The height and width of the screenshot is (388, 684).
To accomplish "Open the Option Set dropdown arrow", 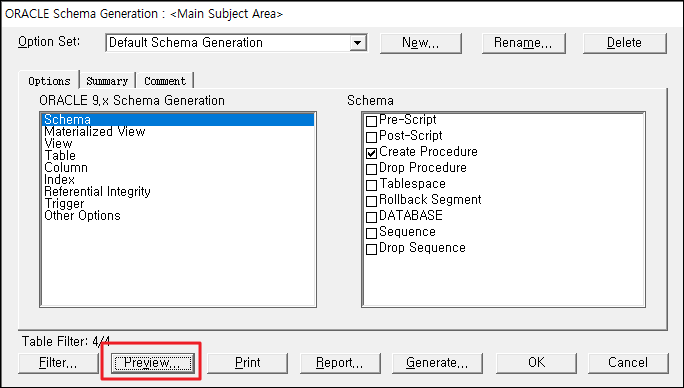I will tap(357, 43).
